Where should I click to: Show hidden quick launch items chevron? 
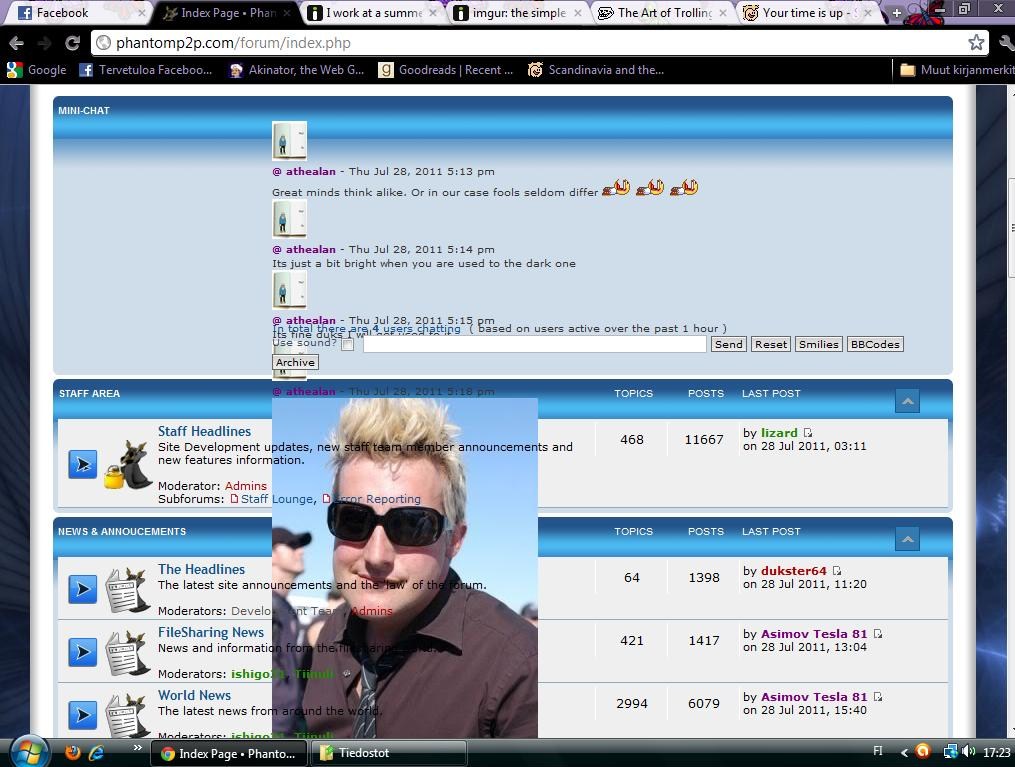click(137, 748)
